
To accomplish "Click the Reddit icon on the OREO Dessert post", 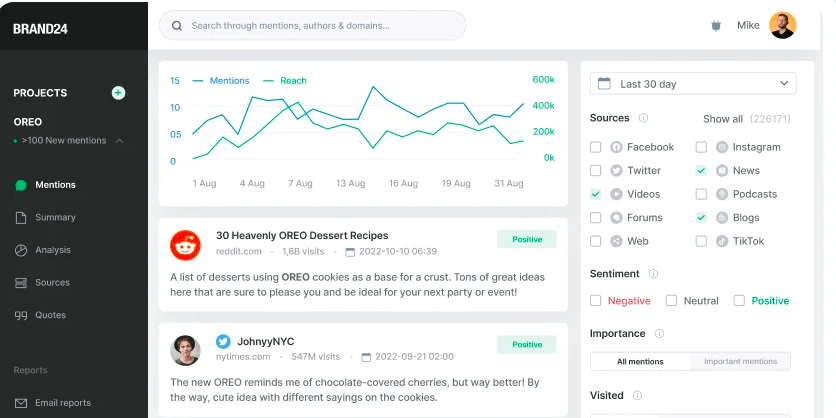I will tap(185, 244).
